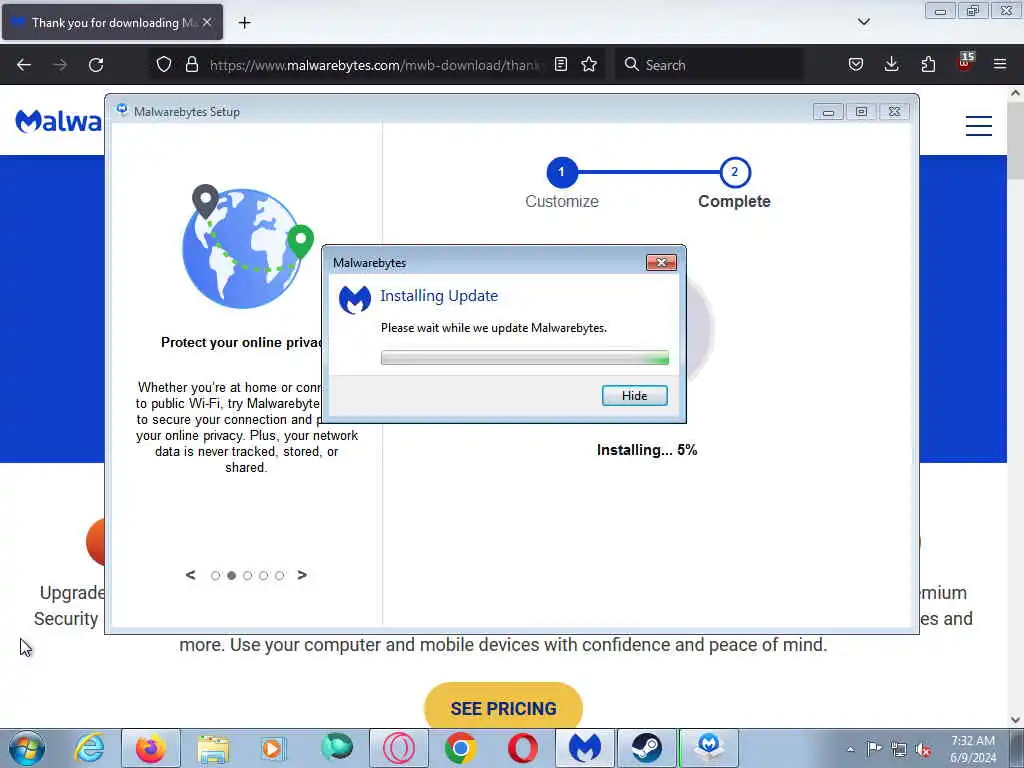Switch to Malwarebytes Setup taskbar icon
This screenshot has height=768, width=1024.
(709, 748)
